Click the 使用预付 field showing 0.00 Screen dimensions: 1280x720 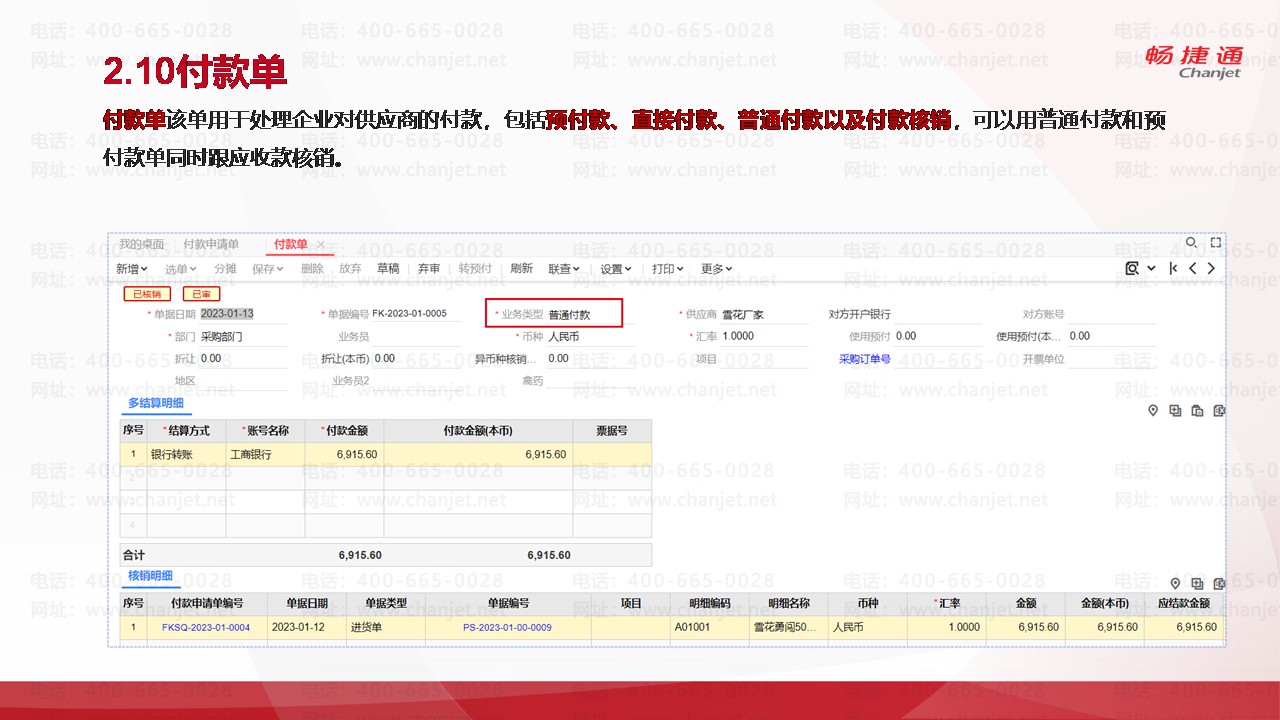938,337
